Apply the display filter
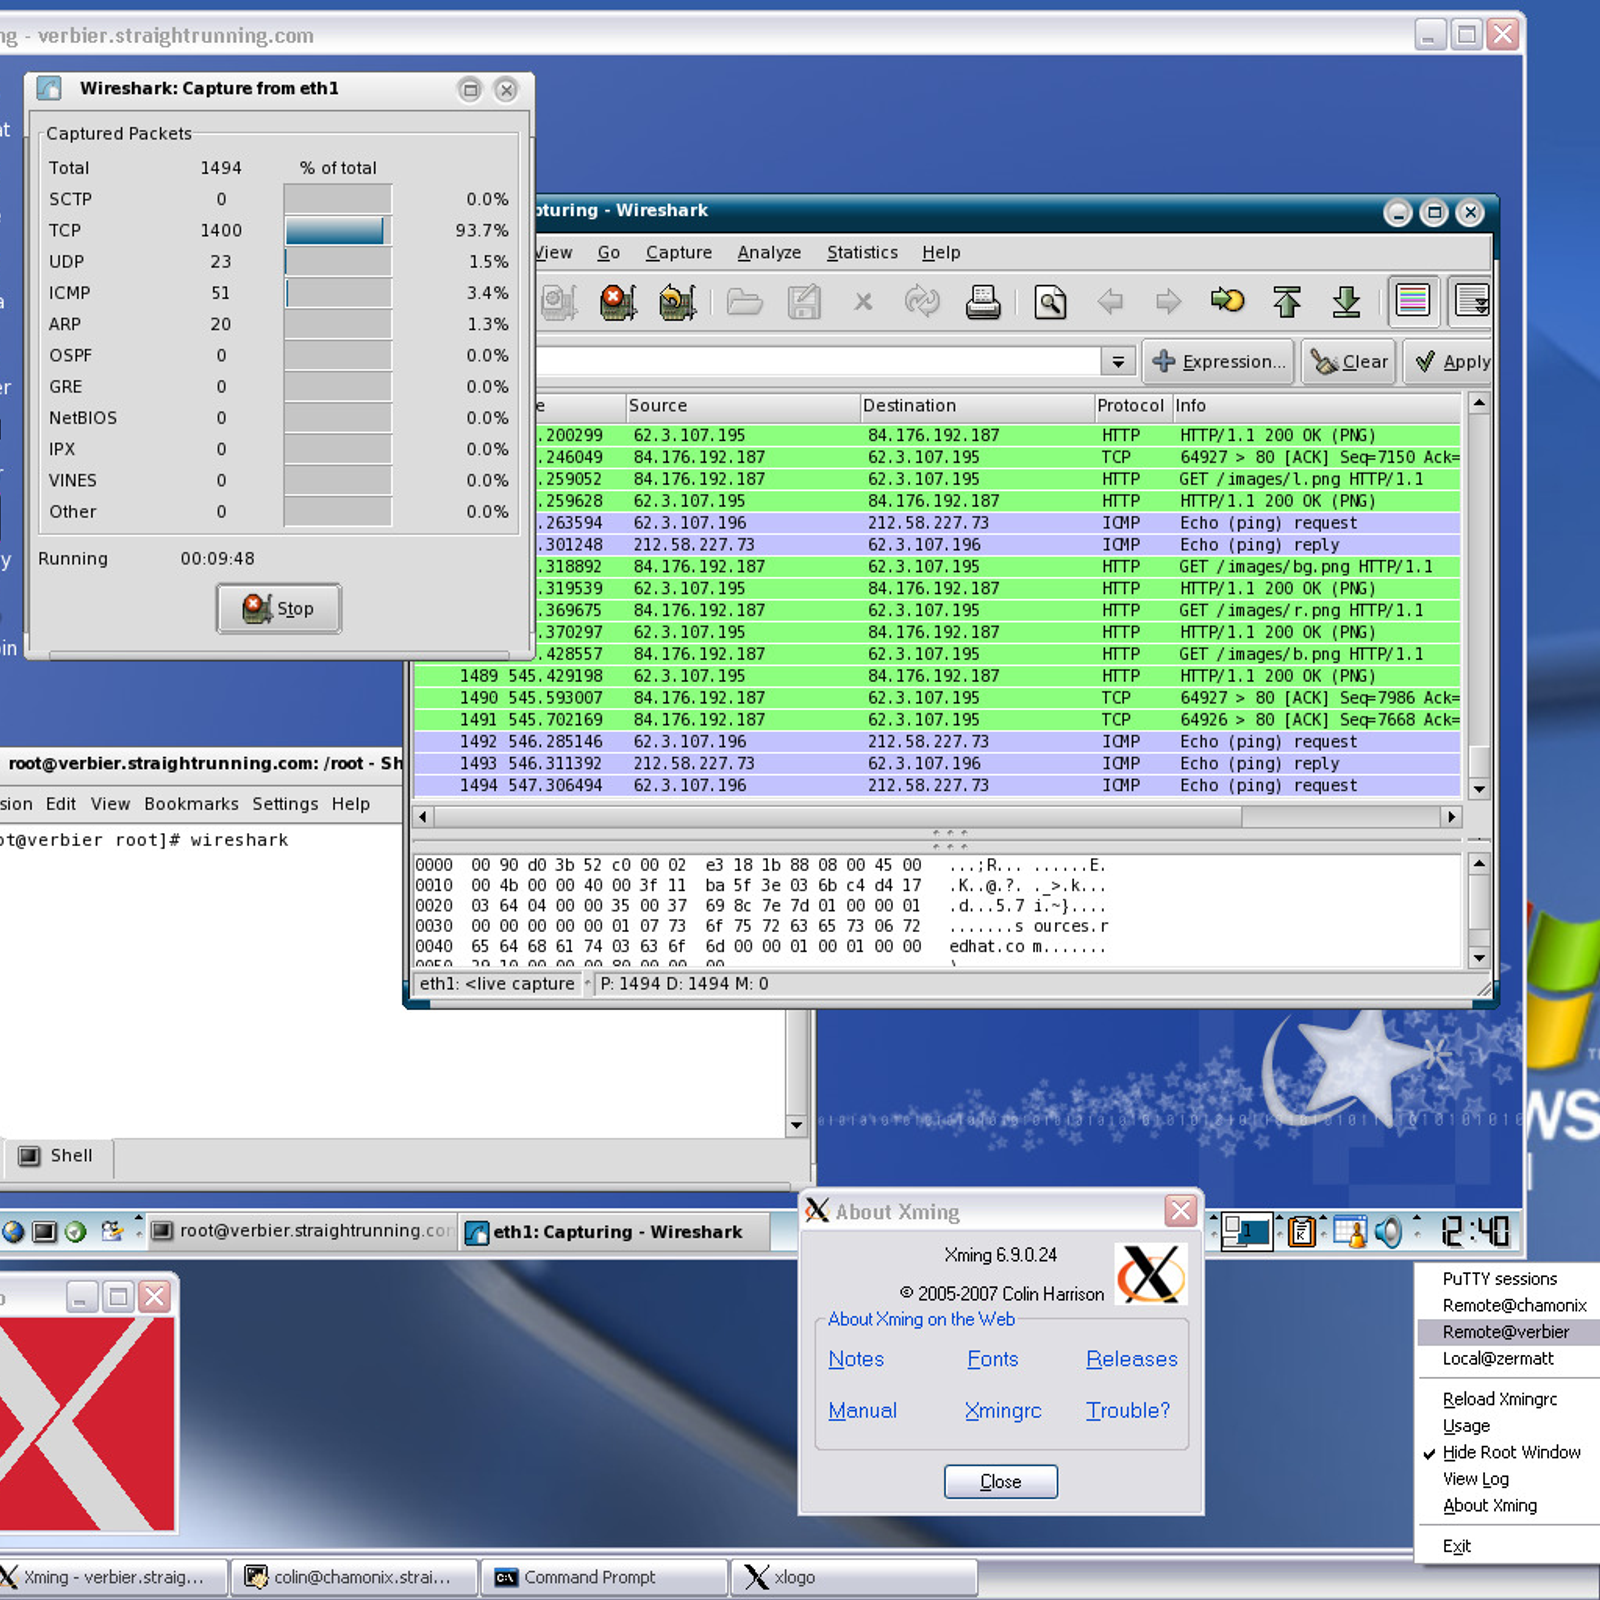Viewport: 1600px width, 1600px height. point(1450,362)
